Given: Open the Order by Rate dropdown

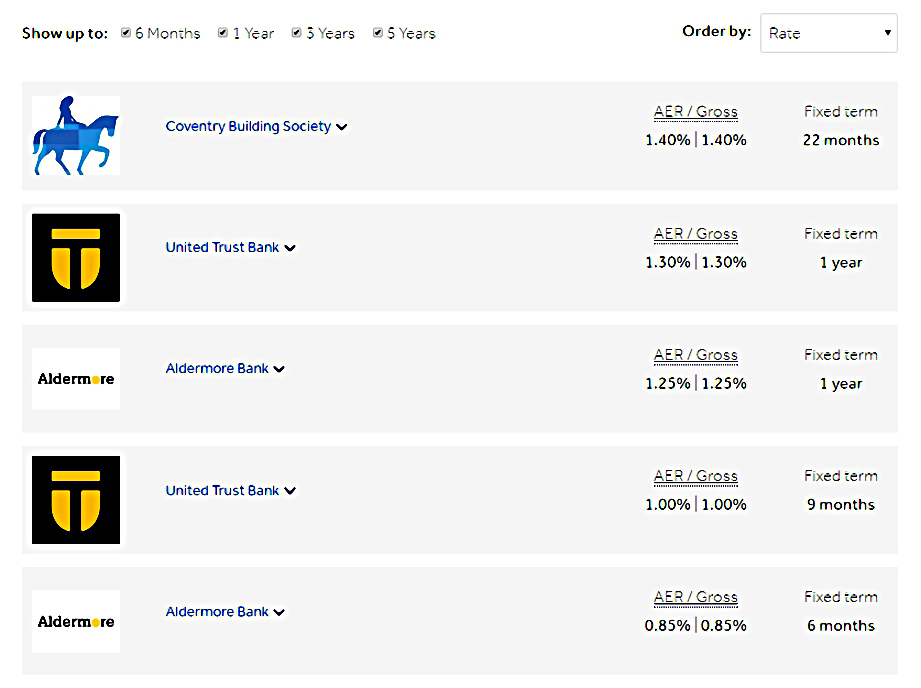Looking at the screenshot, I should [x=829, y=33].
